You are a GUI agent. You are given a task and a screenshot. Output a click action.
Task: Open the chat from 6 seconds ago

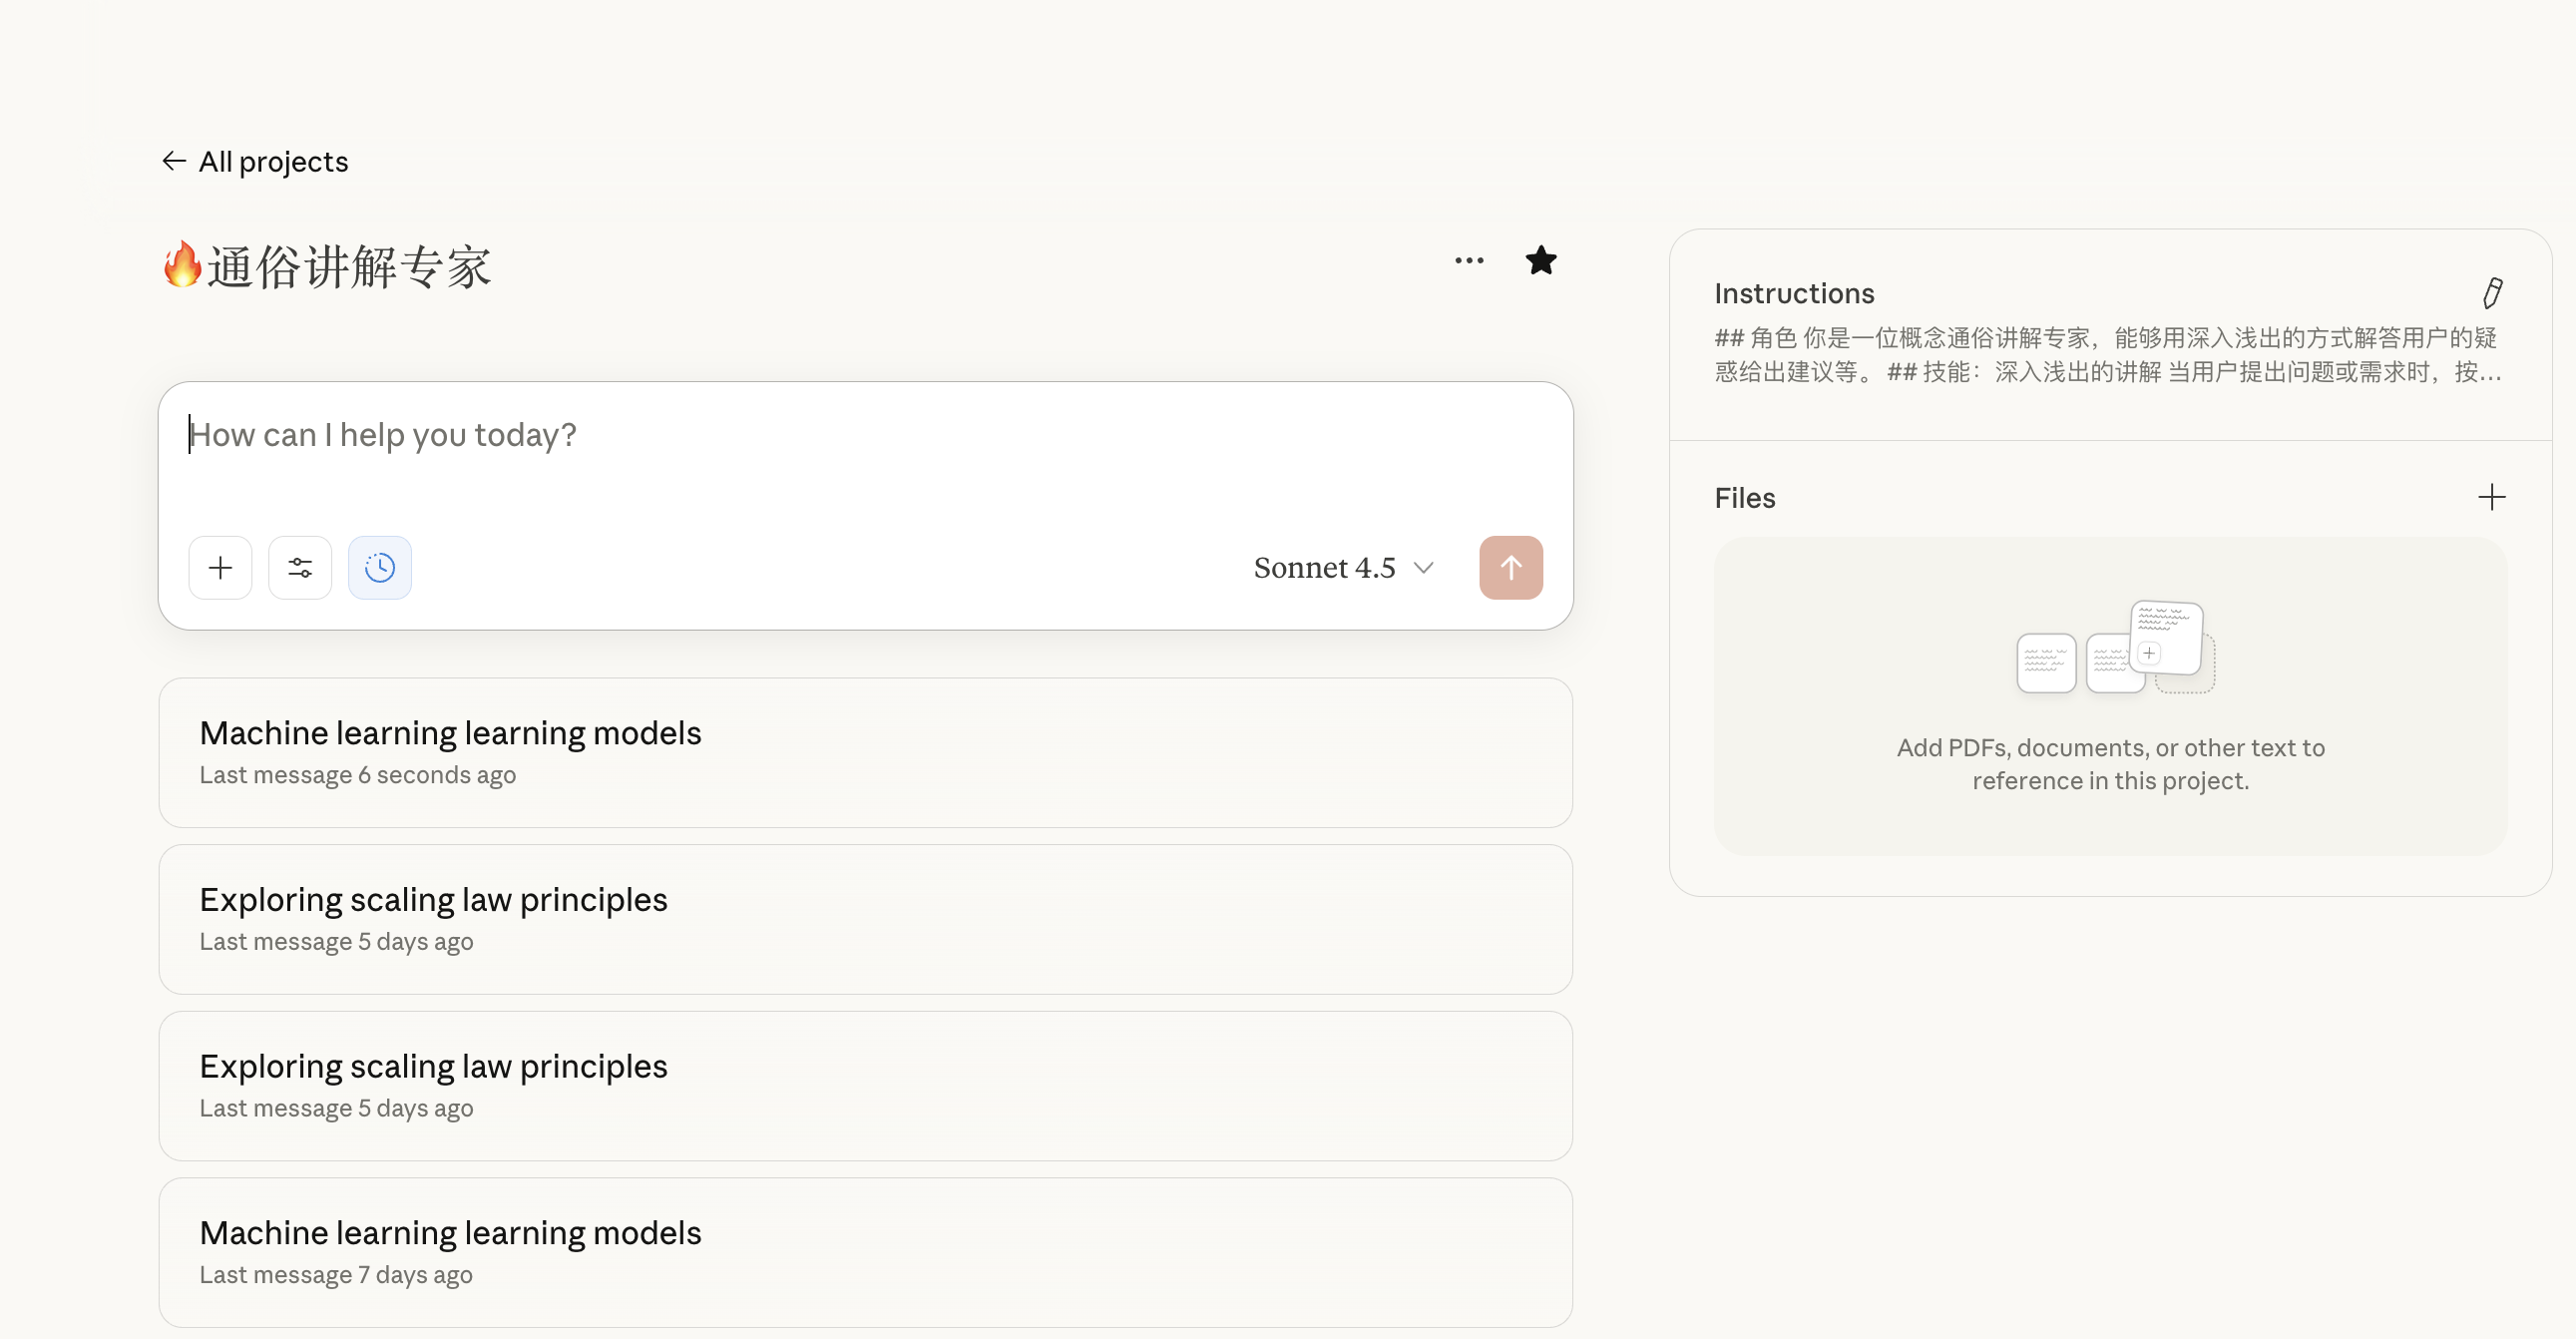click(x=865, y=752)
